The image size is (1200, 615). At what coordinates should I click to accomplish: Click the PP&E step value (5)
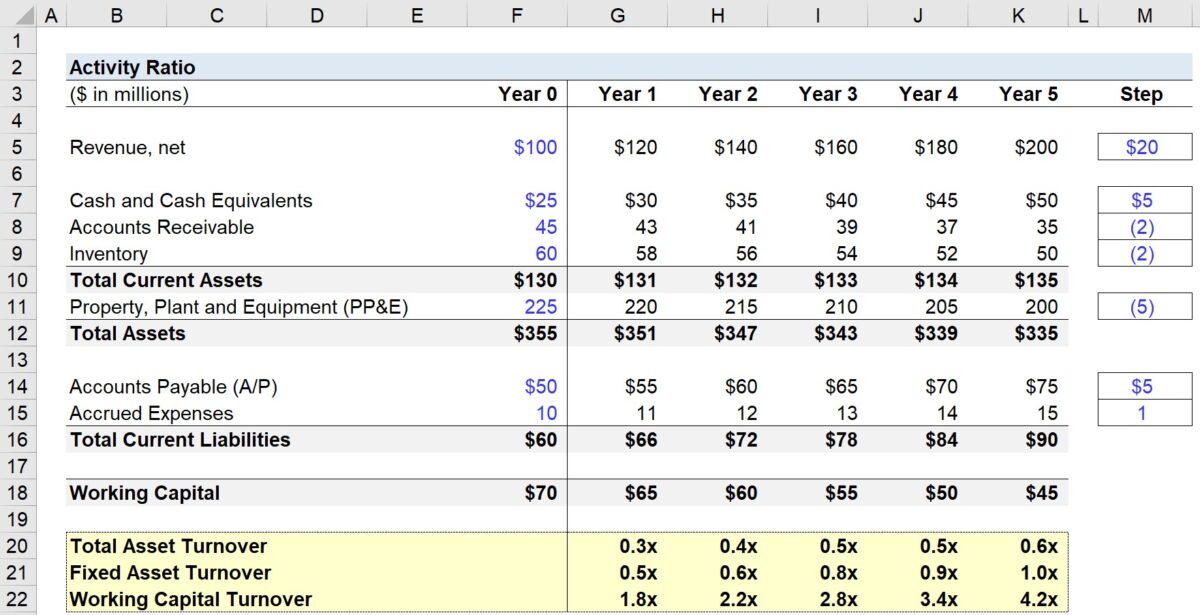pos(1143,306)
